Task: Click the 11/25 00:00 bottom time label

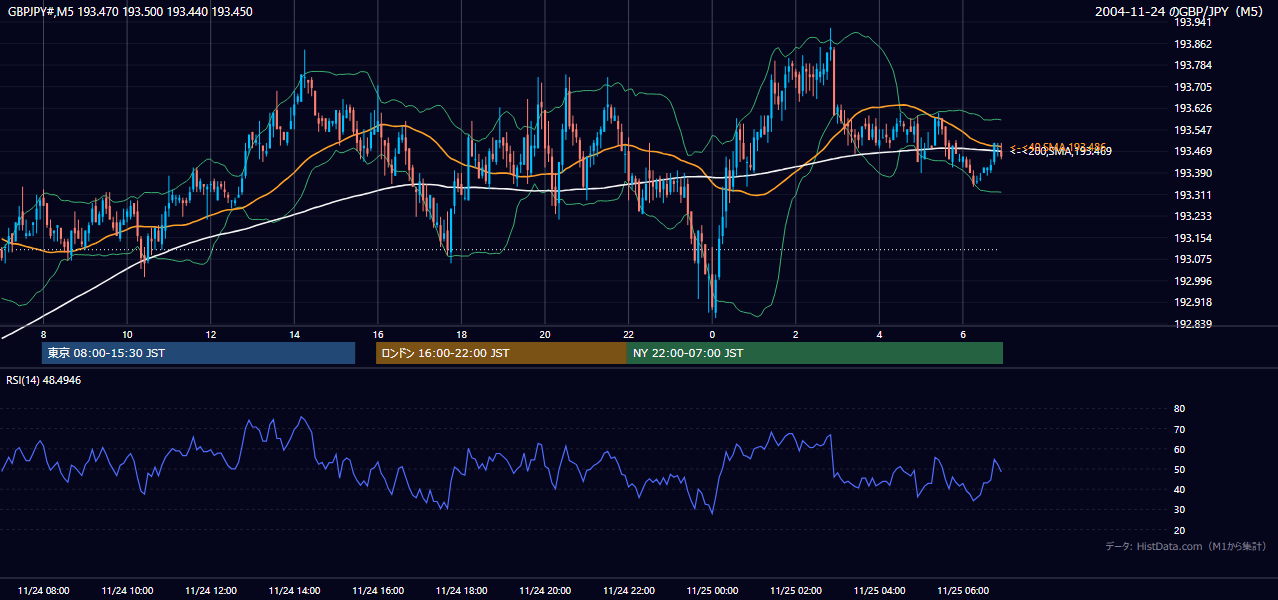Action: pos(712,591)
